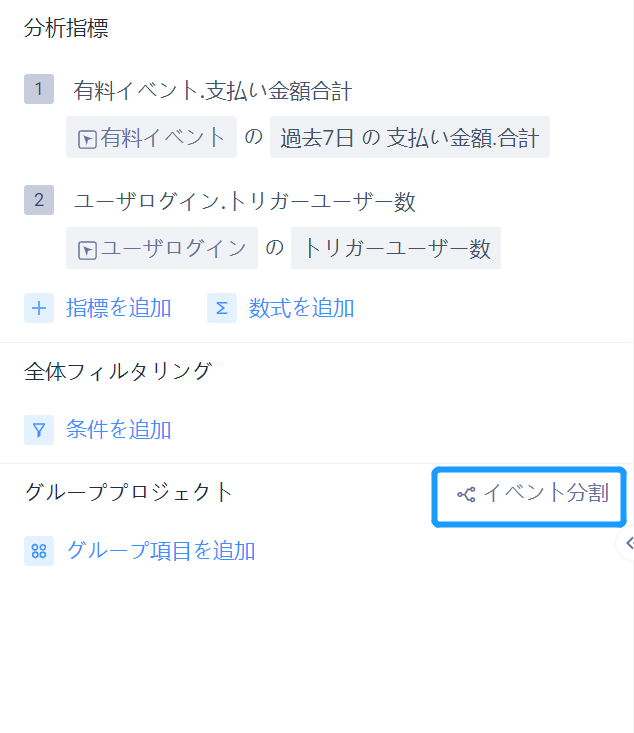Viewport: 634px width, 733px height.
Task: Click the group grid icon
Action: pos(39,551)
